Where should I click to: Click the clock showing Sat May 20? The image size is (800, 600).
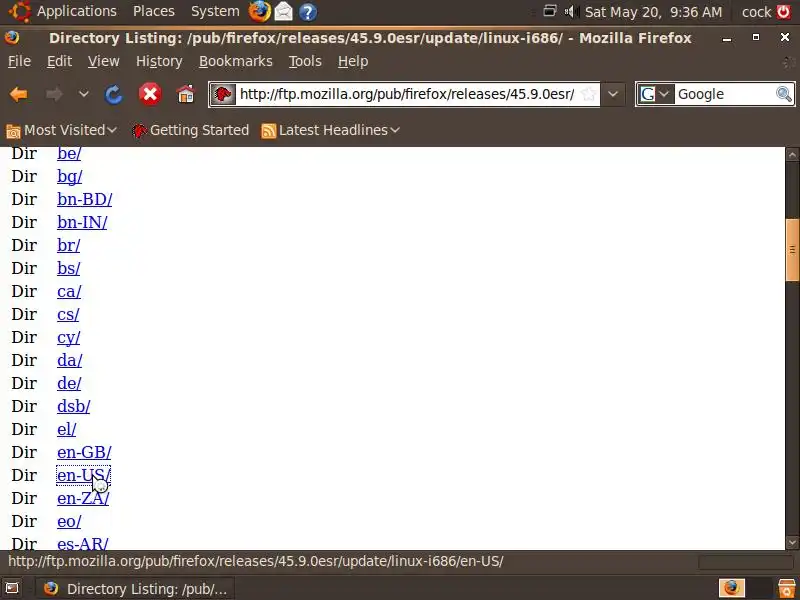[653, 11]
